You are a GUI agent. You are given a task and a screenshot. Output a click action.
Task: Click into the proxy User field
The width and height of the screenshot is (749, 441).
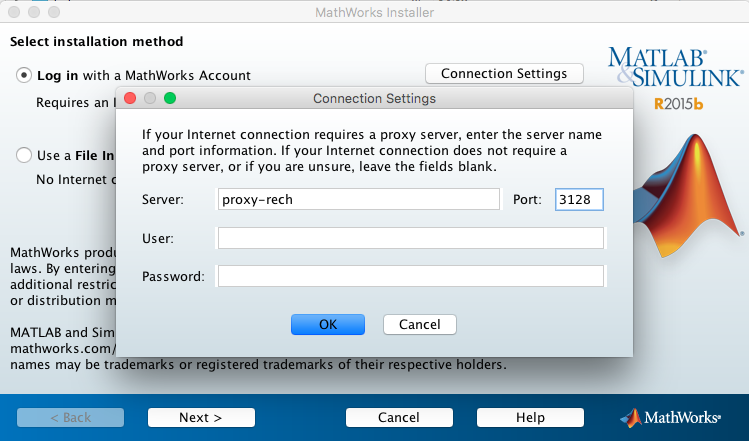[410, 238]
